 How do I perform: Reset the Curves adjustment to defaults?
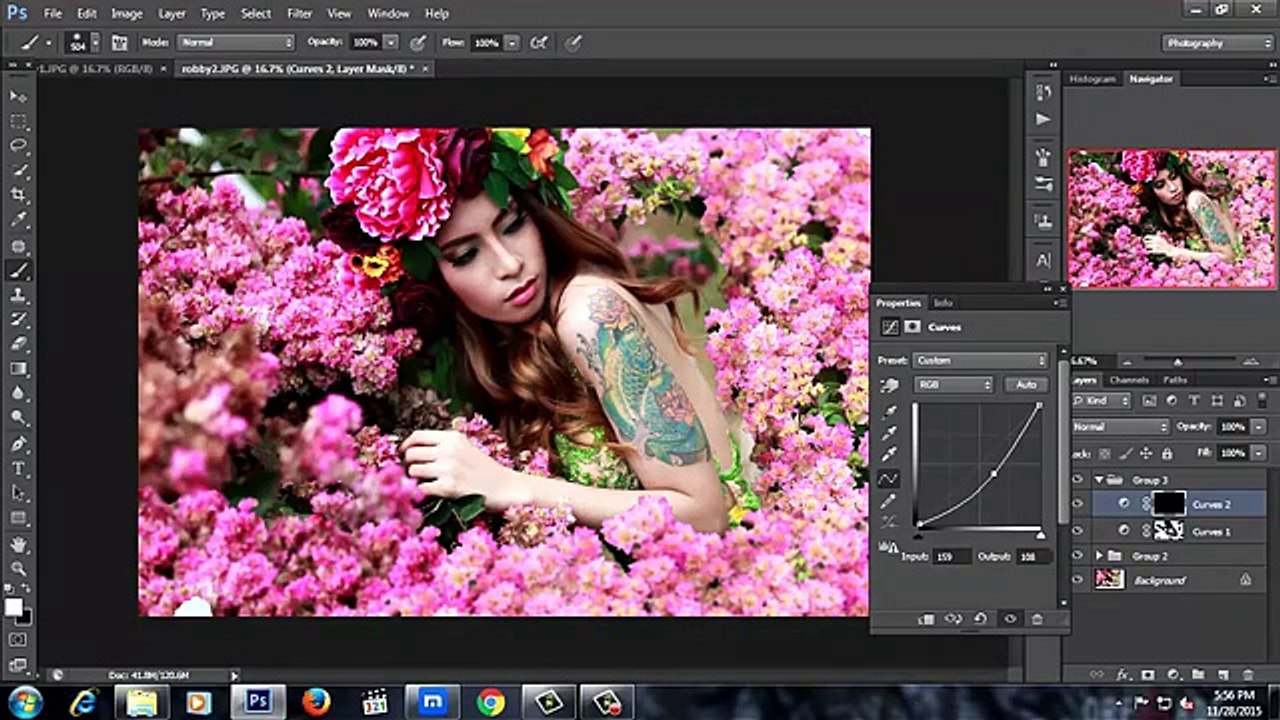982,620
